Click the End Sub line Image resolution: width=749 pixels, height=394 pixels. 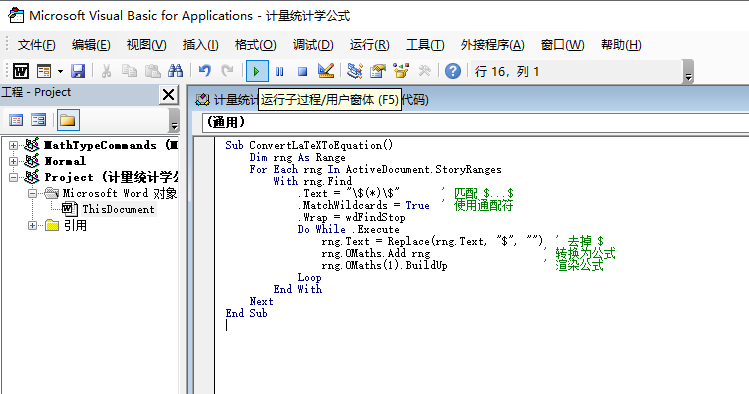pyautogui.click(x=246, y=313)
